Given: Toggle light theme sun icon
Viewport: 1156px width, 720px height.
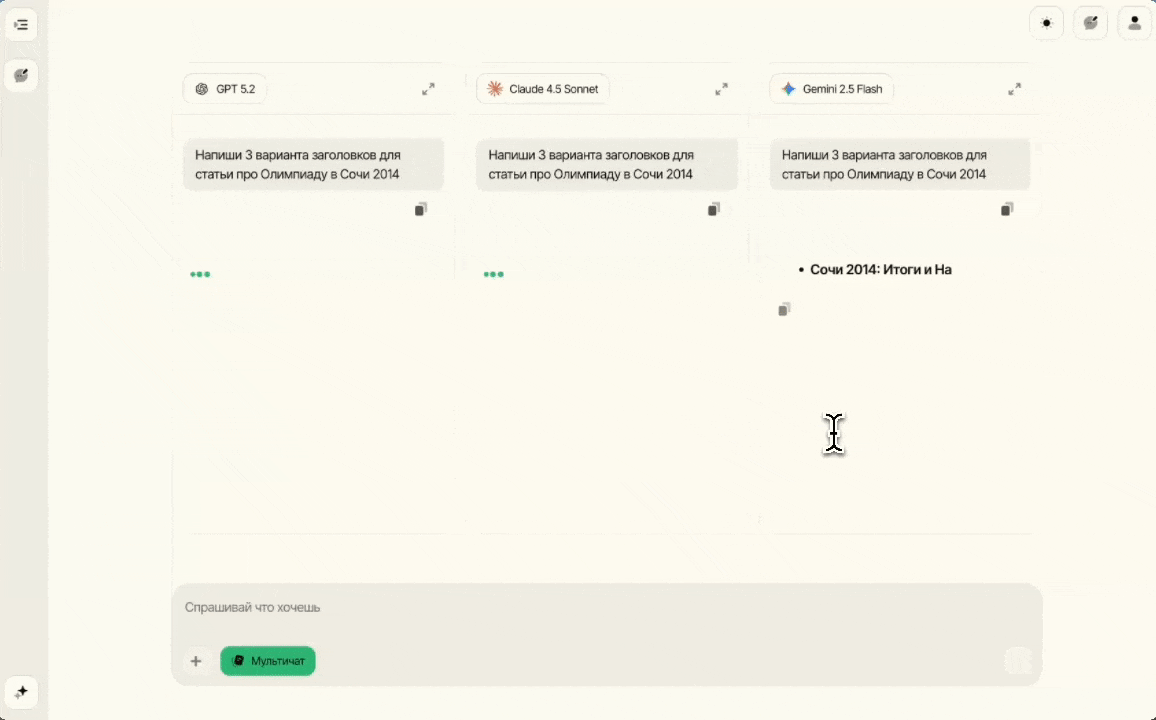Looking at the screenshot, I should point(1046,24).
